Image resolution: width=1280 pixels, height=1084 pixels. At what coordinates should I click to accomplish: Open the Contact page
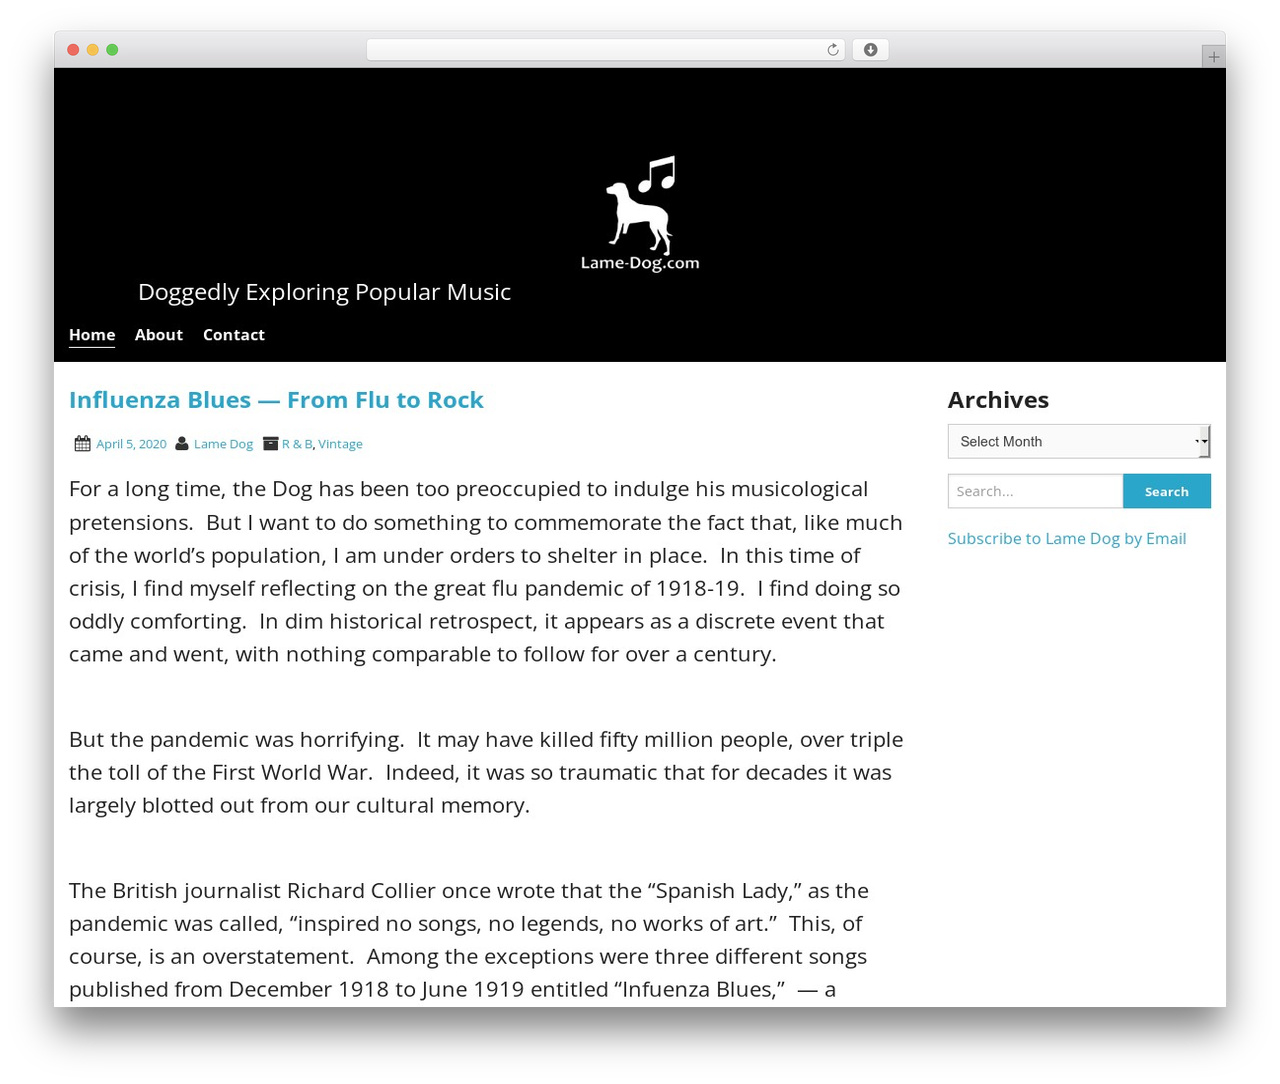click(234, 335)
